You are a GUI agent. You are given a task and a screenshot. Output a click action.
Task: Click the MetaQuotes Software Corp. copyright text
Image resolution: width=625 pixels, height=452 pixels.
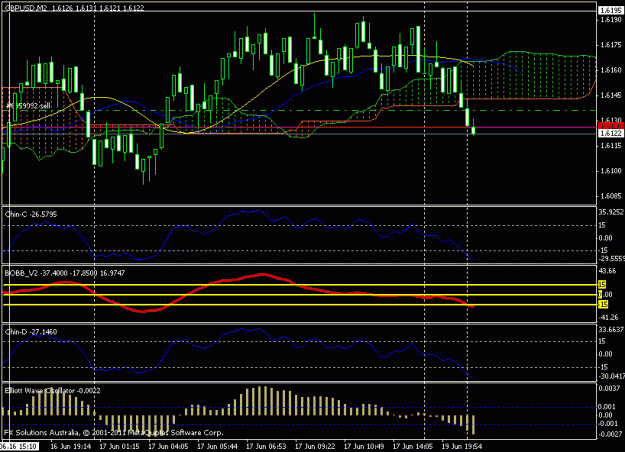(x=114, y=432)
